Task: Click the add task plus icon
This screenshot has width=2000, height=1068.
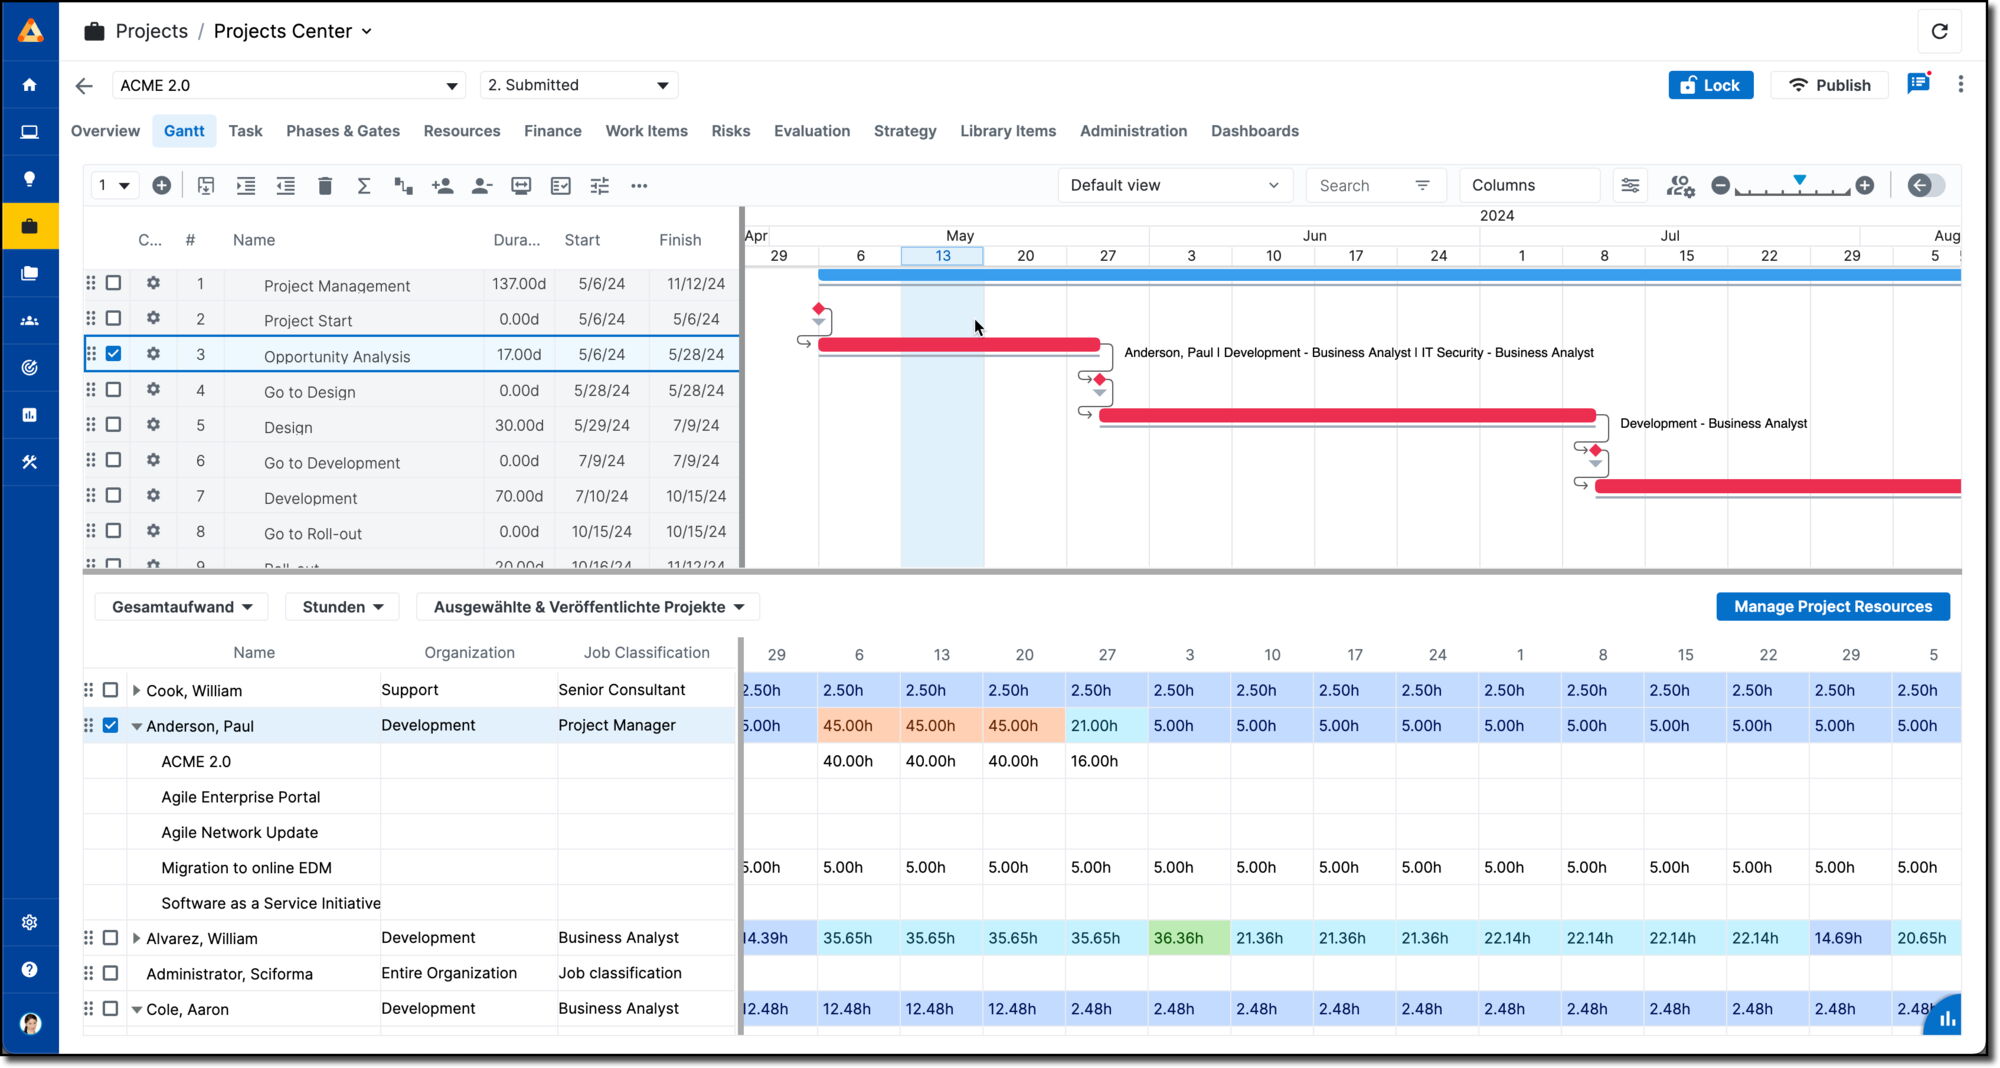Action: click(x=161, y=186)
